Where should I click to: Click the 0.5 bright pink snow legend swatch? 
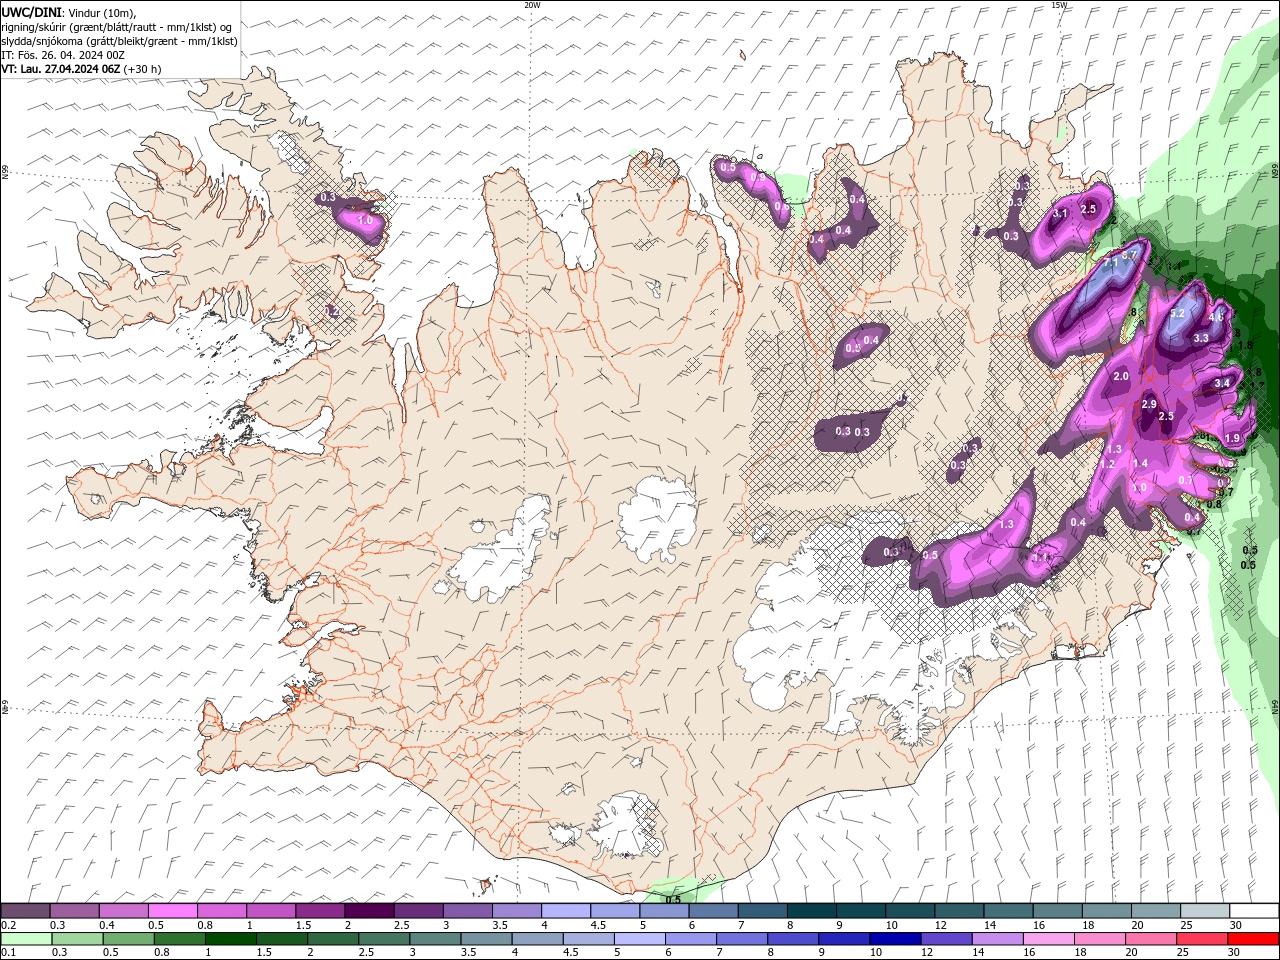pyautogui.click(x=172, y=911)
